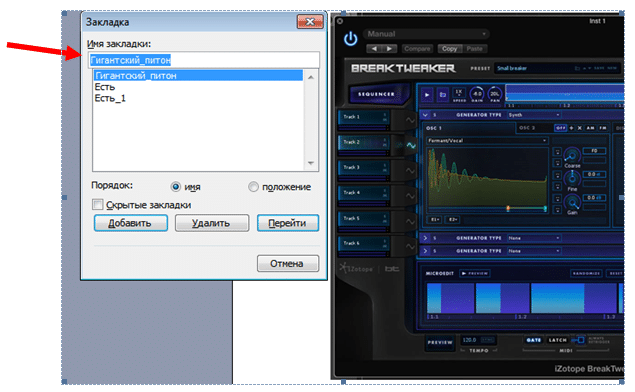The image size is (635, 392).
Task: Open Generator Type Synth dropdown
Action: [x=534, y=115]
